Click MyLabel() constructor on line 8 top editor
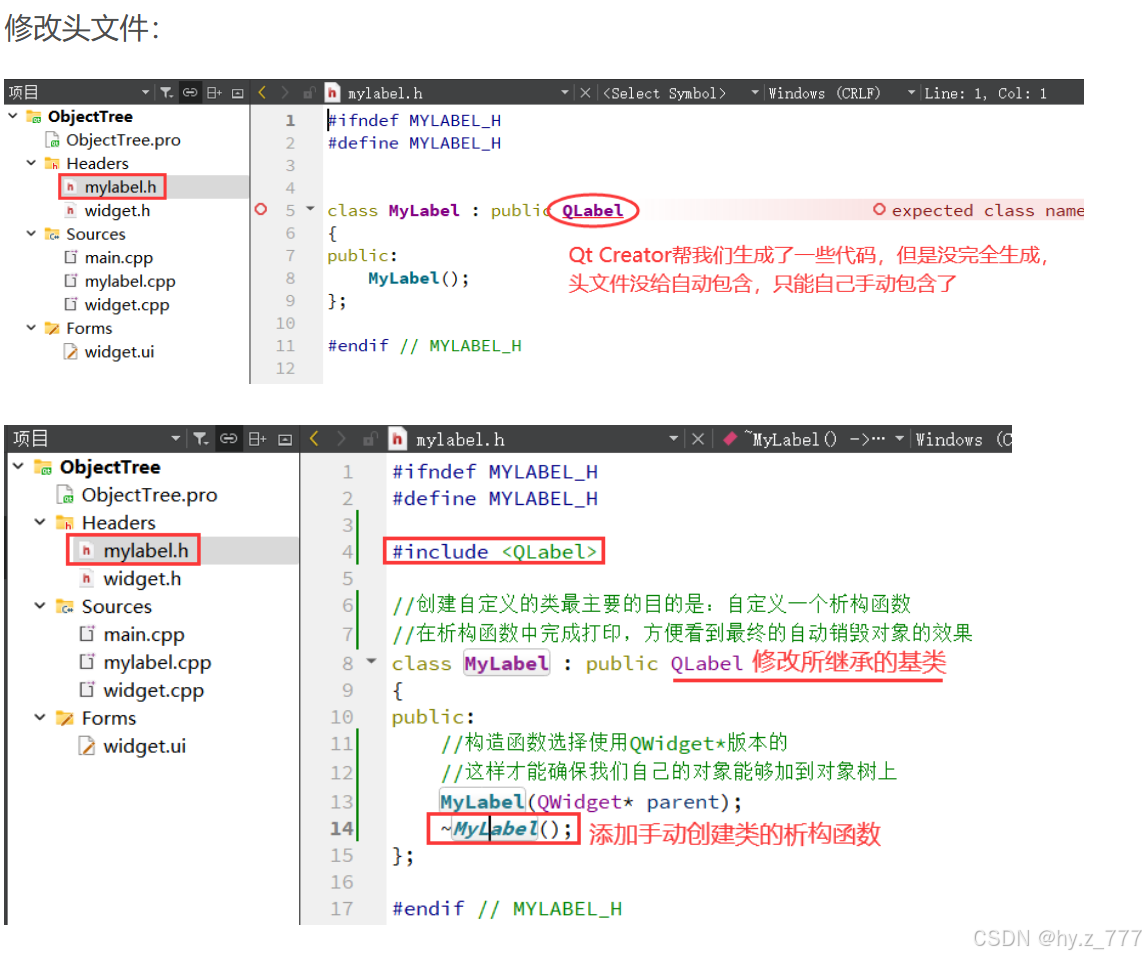Screen dimensions: 1146x958 coord(418,278)
